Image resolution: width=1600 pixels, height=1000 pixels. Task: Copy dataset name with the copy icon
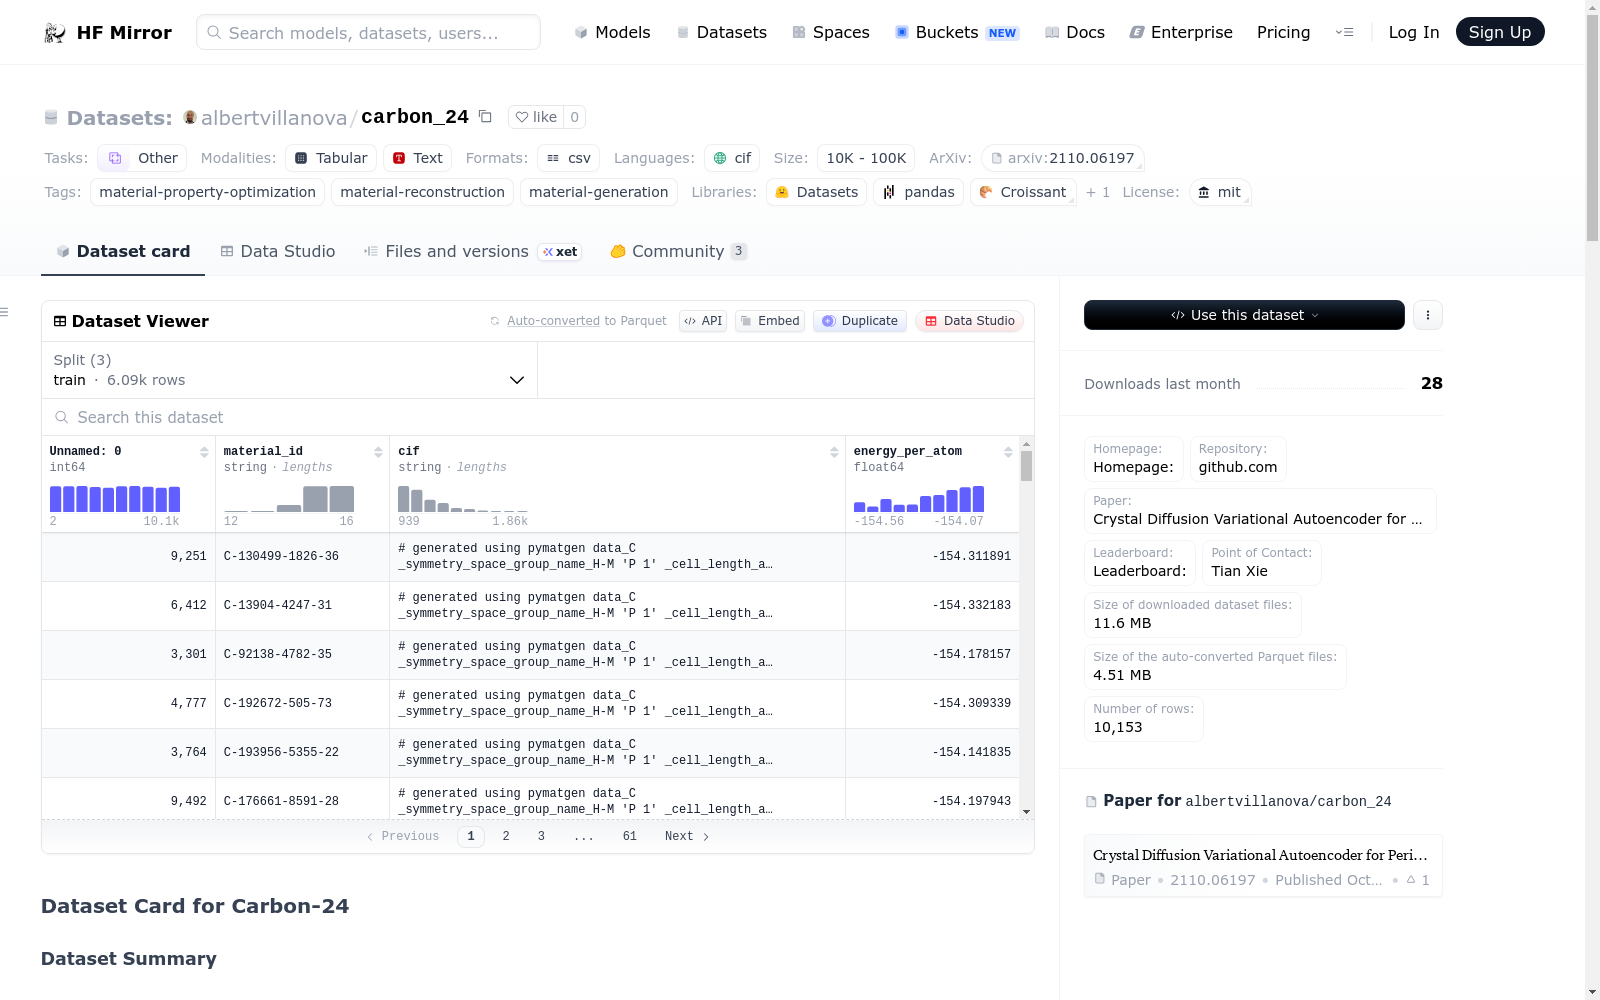point(485,117)
